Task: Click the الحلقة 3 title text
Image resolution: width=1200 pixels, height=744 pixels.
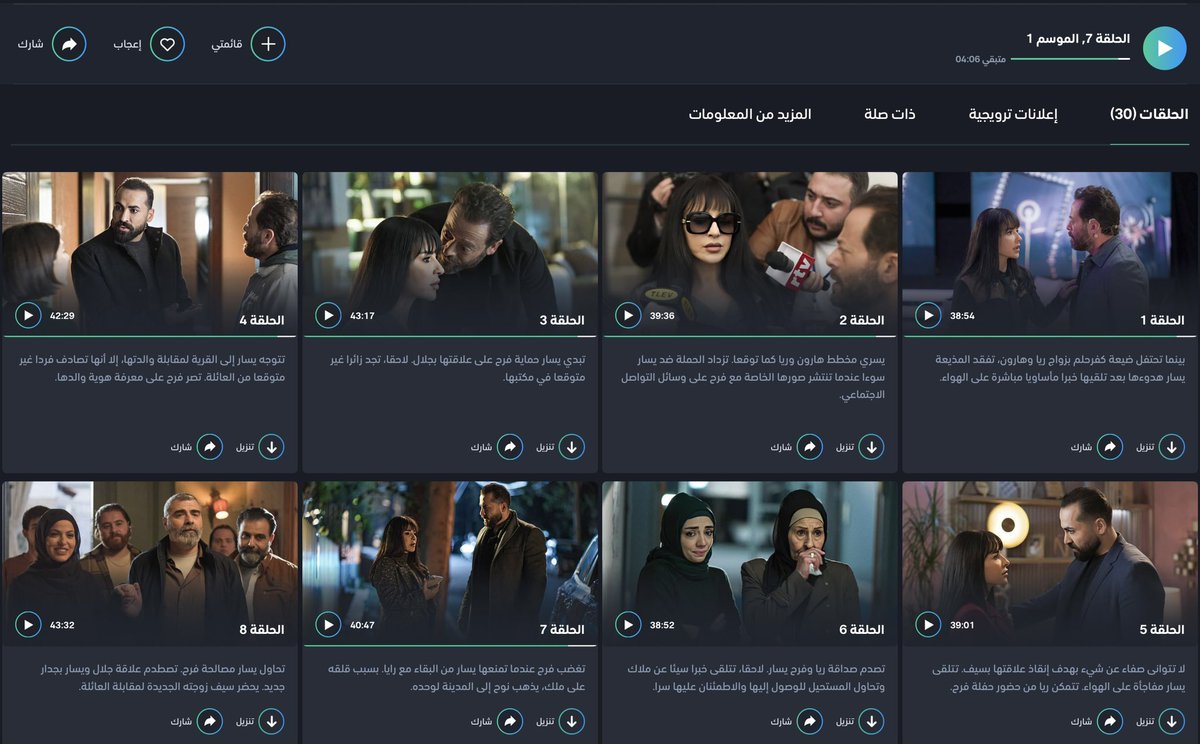Action: point(562,320)
